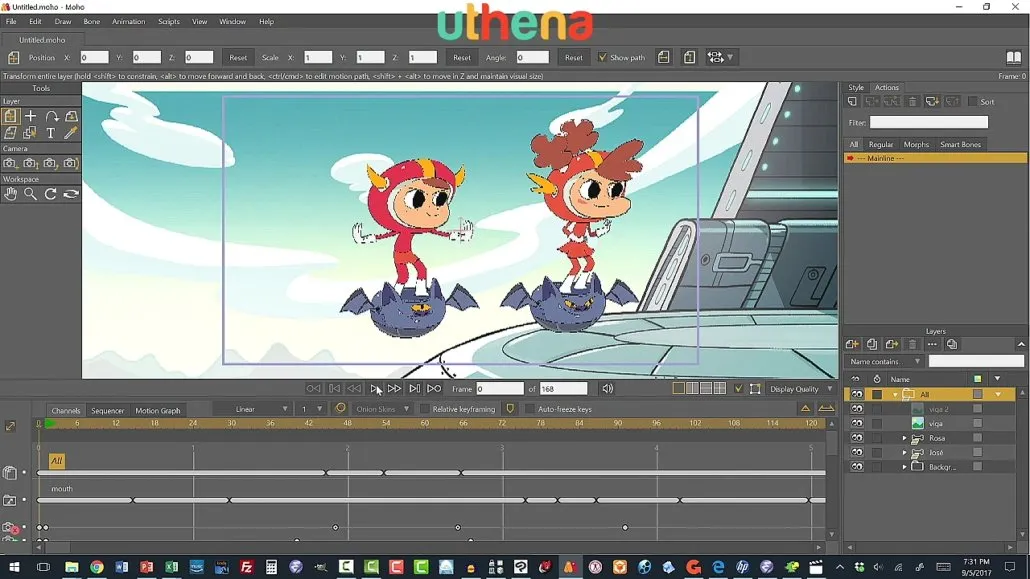Switch to the Sequencer tab
Viewport: 1030px width, 579px height.
click(x=107, y=410)
